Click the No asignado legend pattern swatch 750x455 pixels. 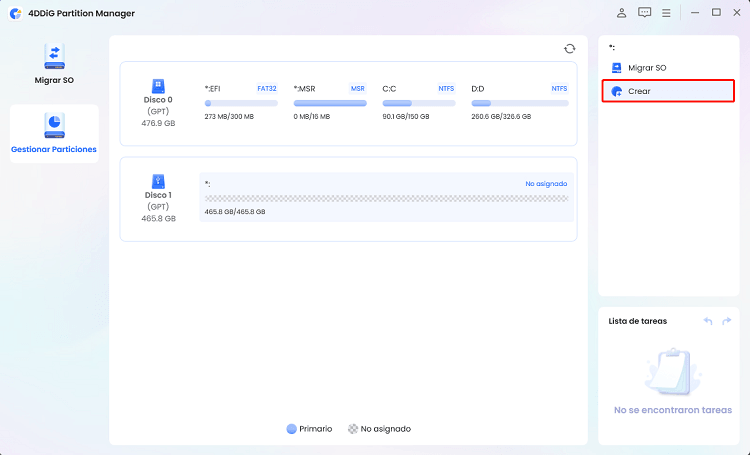pyautogui.click(x=353, y=429)
